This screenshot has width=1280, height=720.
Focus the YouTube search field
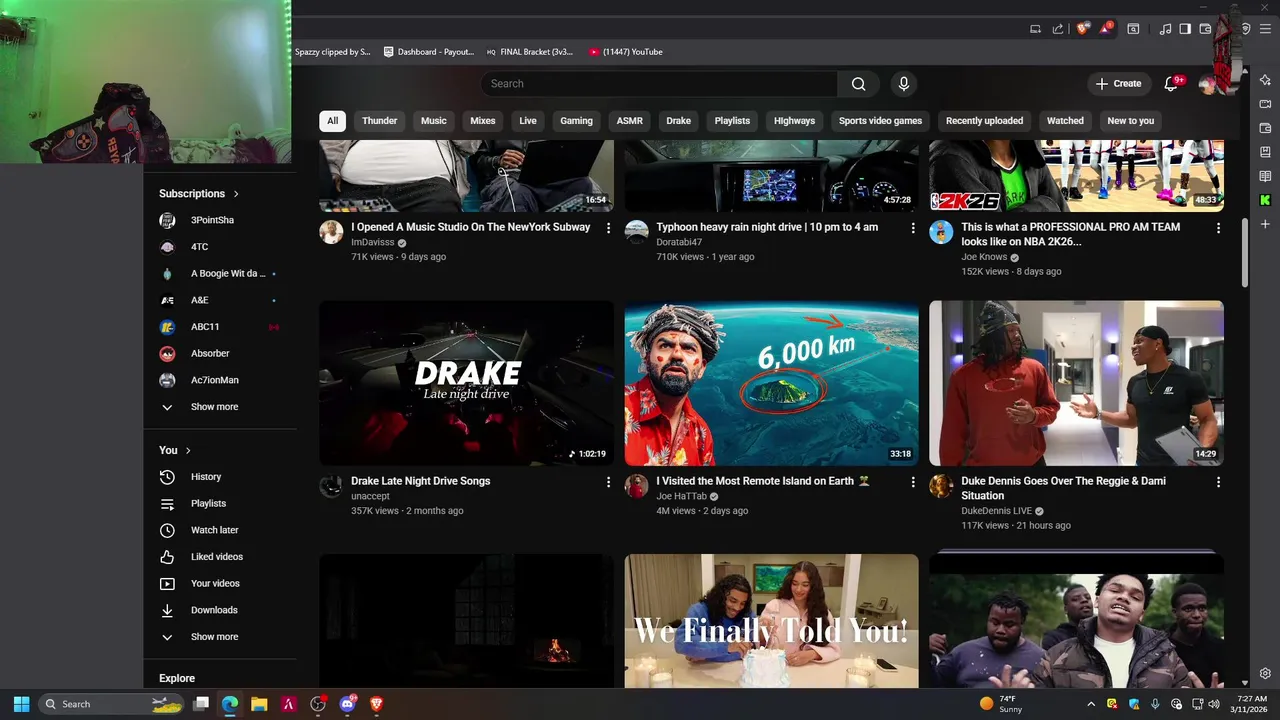pyautogui.click(x=659, y=84)
